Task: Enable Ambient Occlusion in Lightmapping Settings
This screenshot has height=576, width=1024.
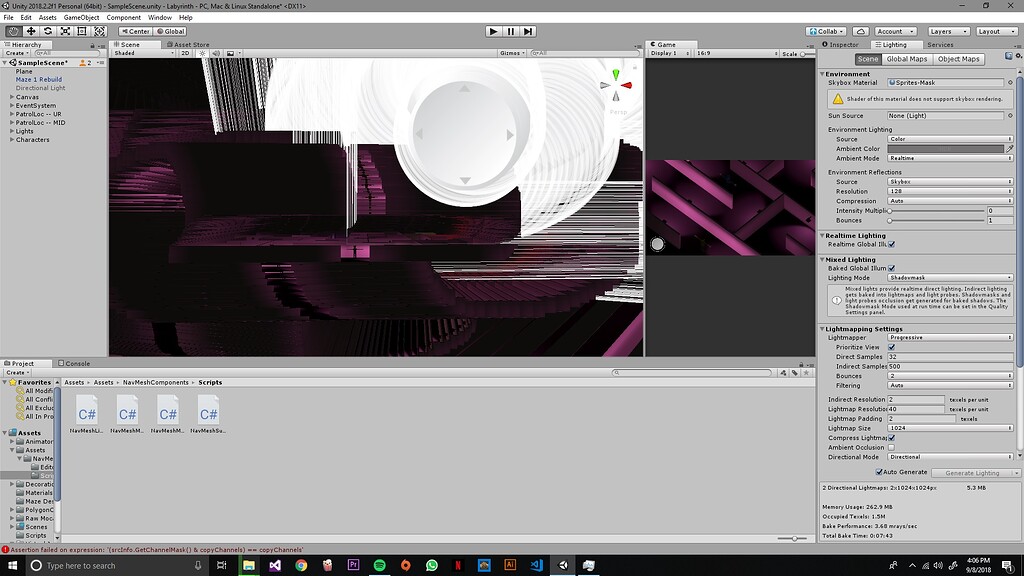Action: coord(891,448)
